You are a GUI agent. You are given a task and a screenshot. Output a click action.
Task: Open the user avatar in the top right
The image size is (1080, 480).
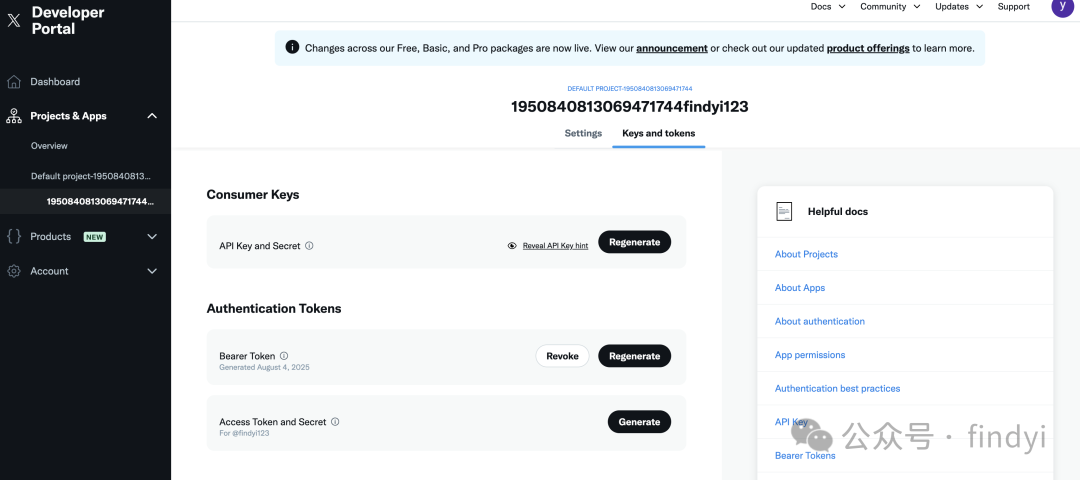(1063, 6)
